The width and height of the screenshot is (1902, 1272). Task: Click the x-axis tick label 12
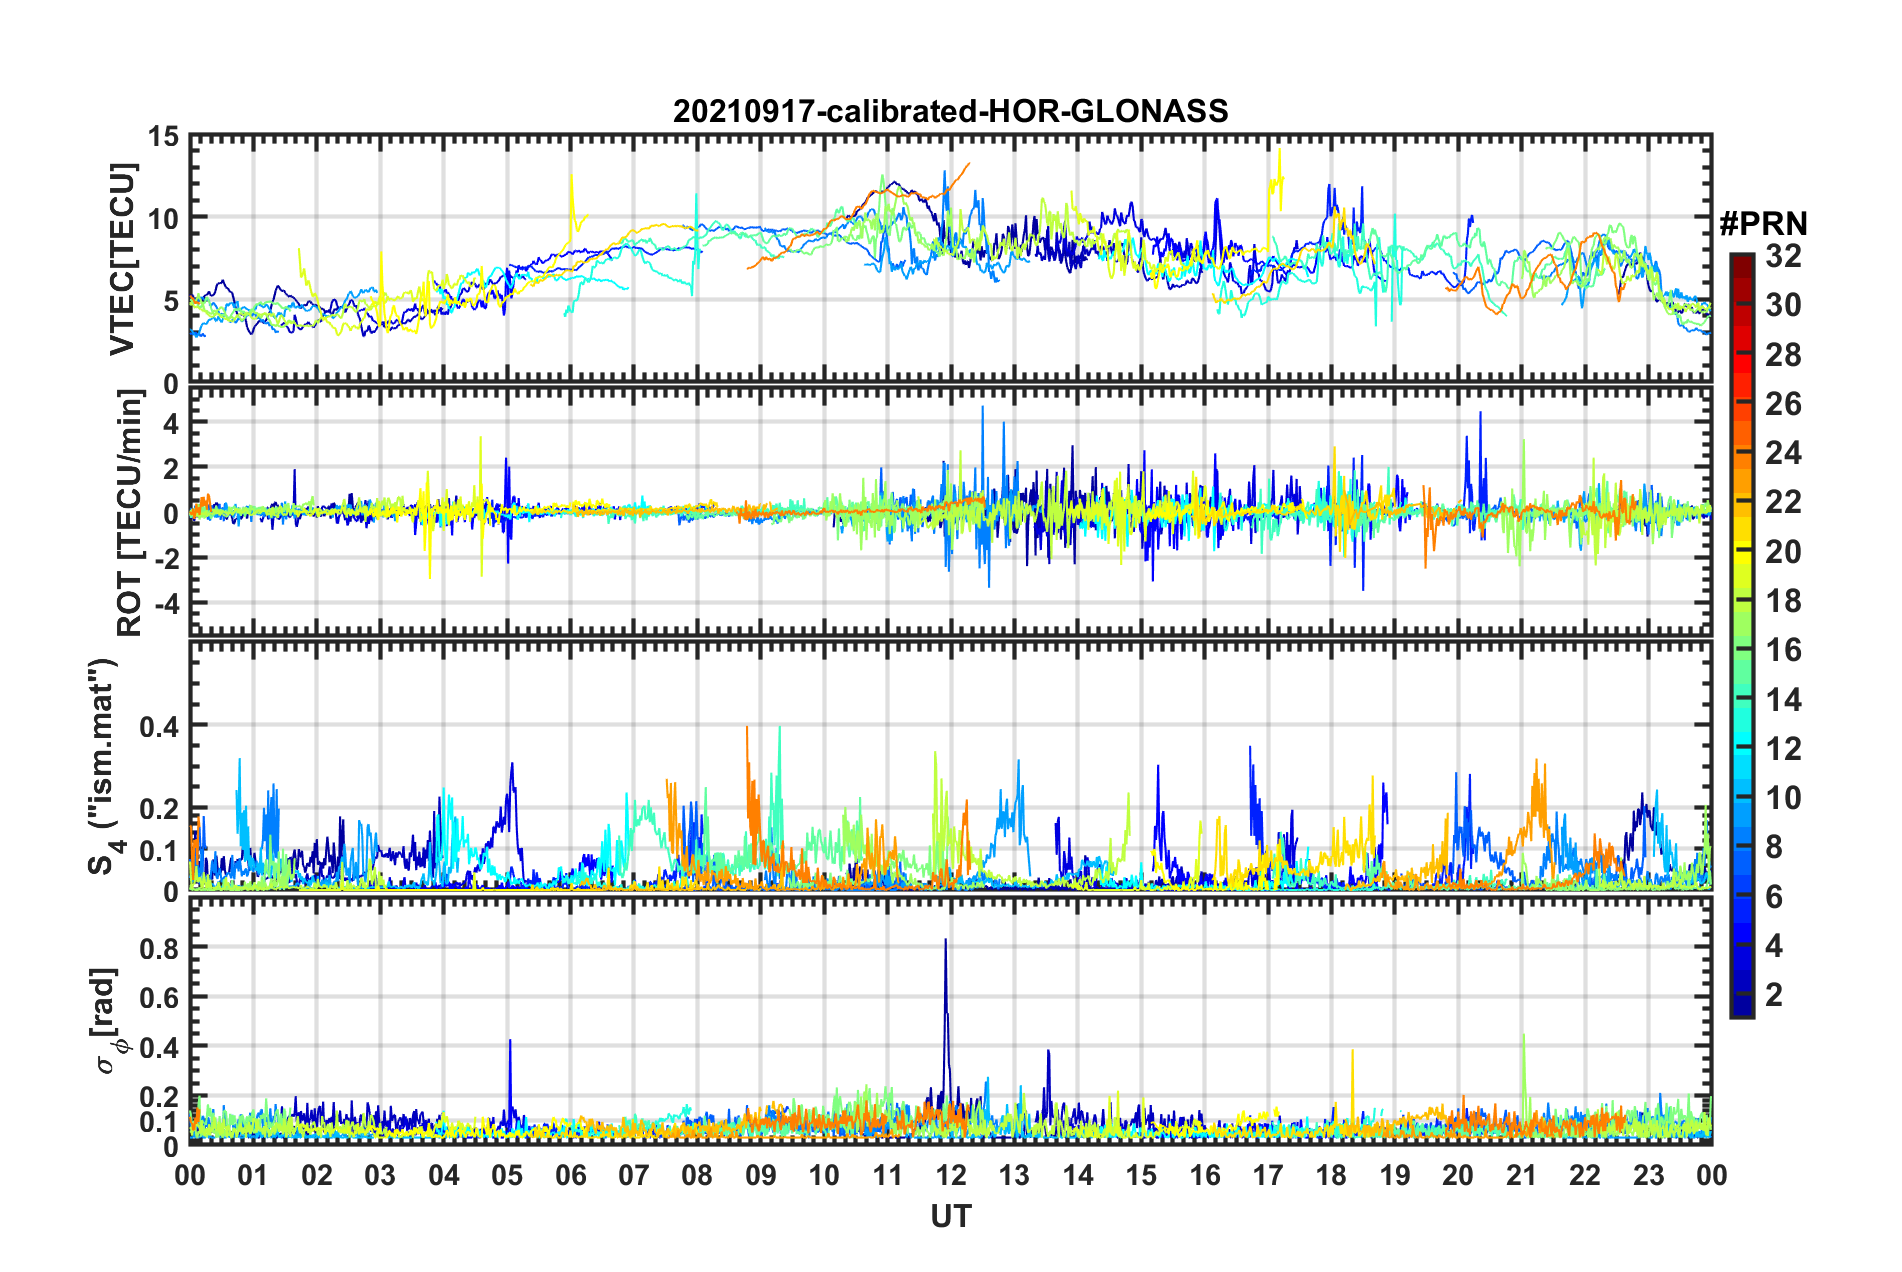(x=950, y=1174)
